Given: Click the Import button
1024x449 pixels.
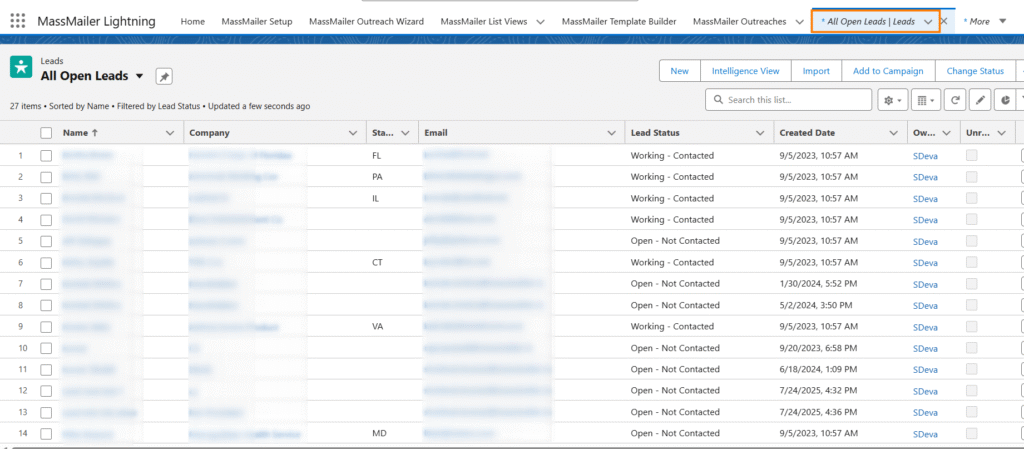Looking at the screenshot, I should [x=816, y=71].
